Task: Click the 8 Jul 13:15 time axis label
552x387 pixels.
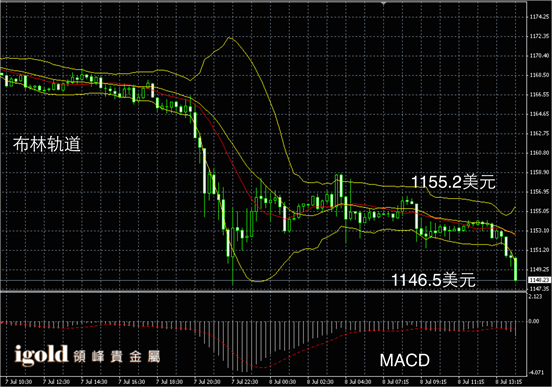Action: click(509, 382)
